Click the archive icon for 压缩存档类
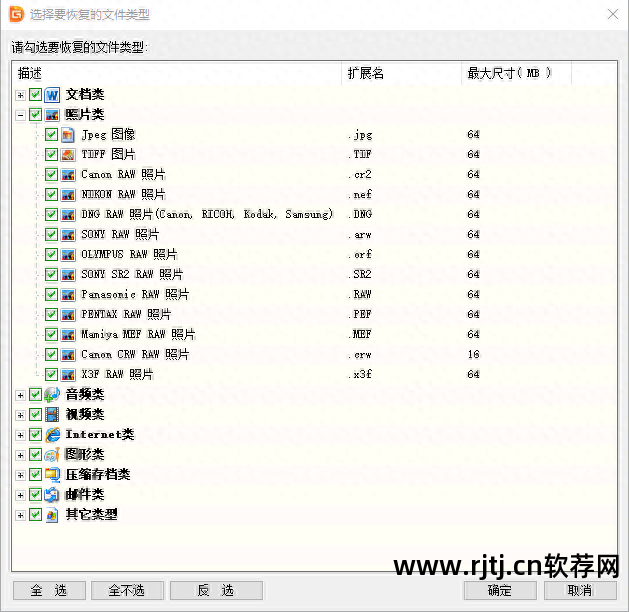The image size is (629, 612). pos(52,475)
